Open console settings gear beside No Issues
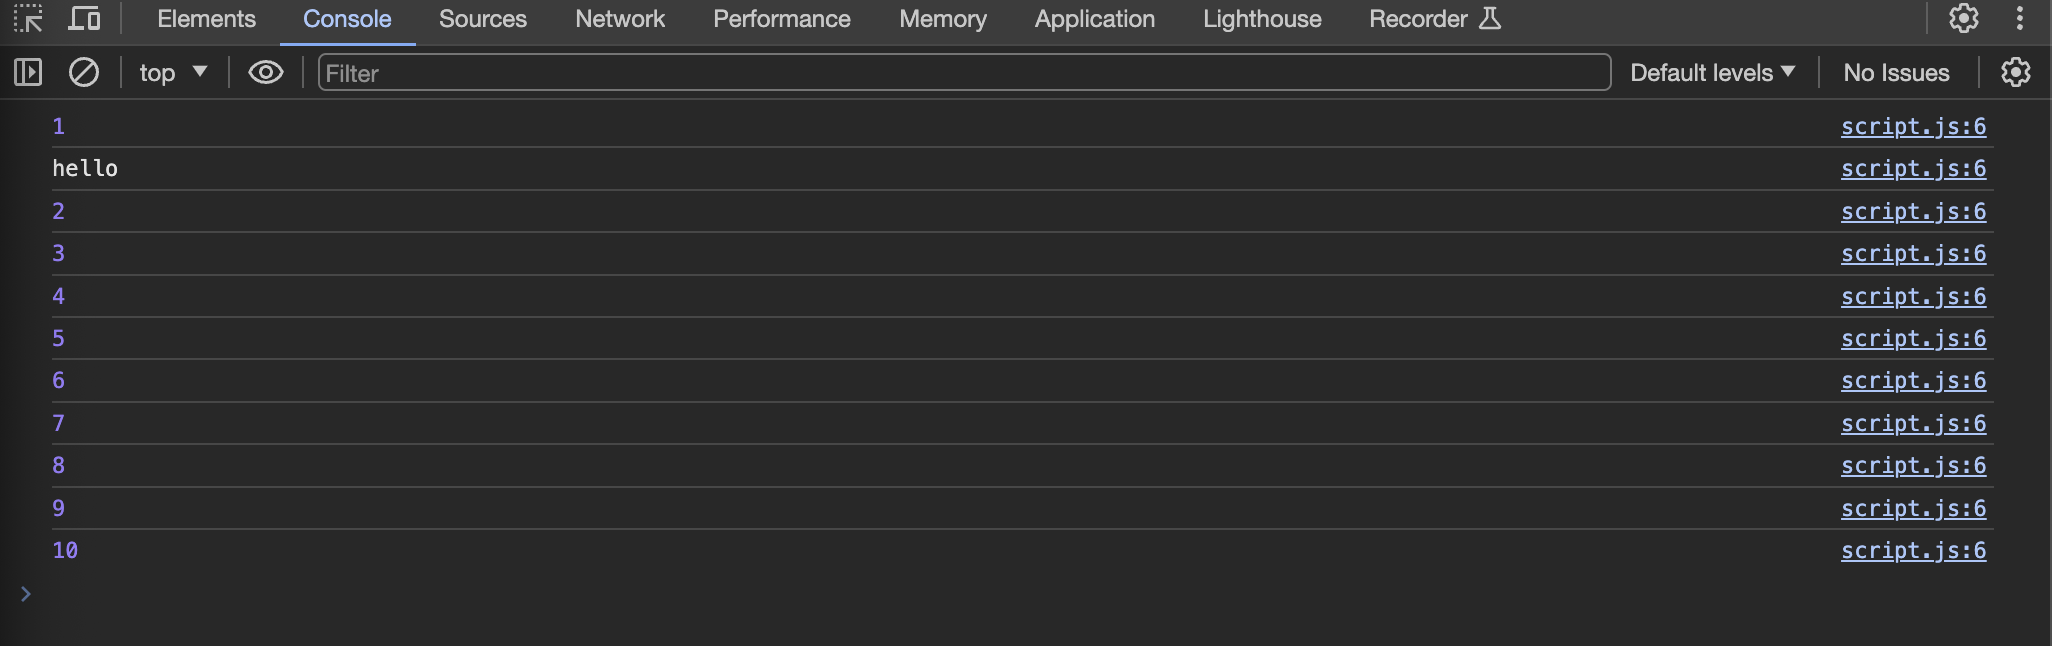The image size is (2052, 646). pyautogui.click(x=2016, y=72)
